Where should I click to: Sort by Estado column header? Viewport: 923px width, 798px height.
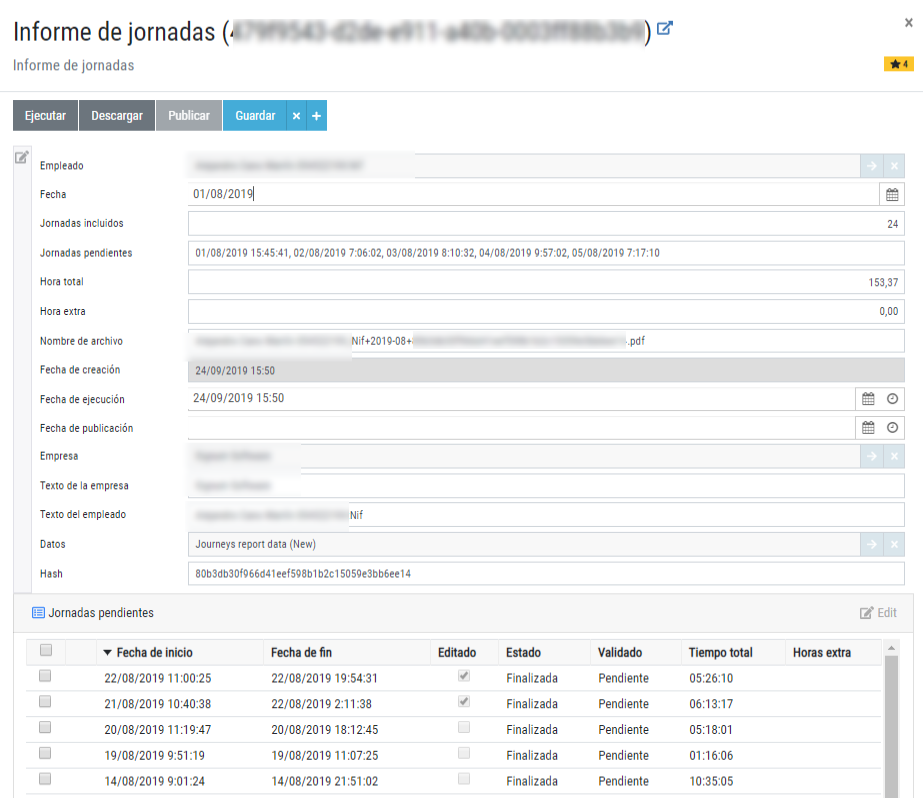523,653
